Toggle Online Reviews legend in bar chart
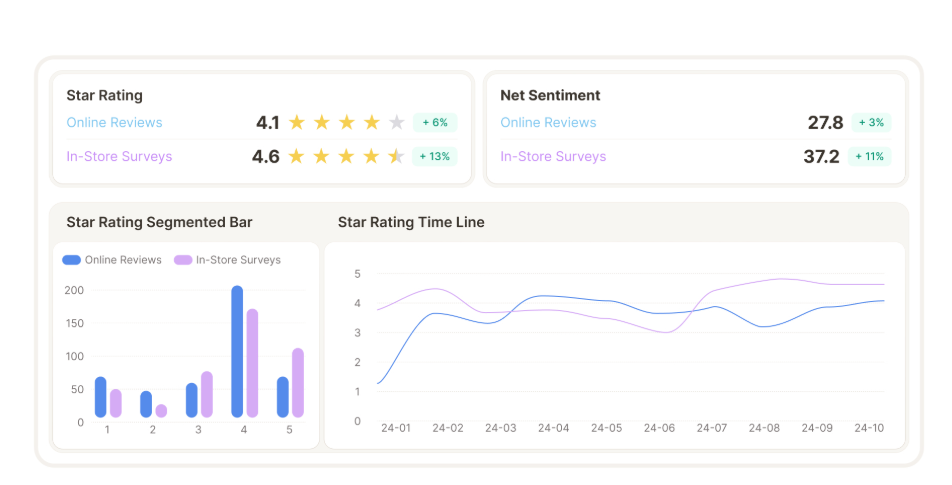 click(x=112, y=260)
